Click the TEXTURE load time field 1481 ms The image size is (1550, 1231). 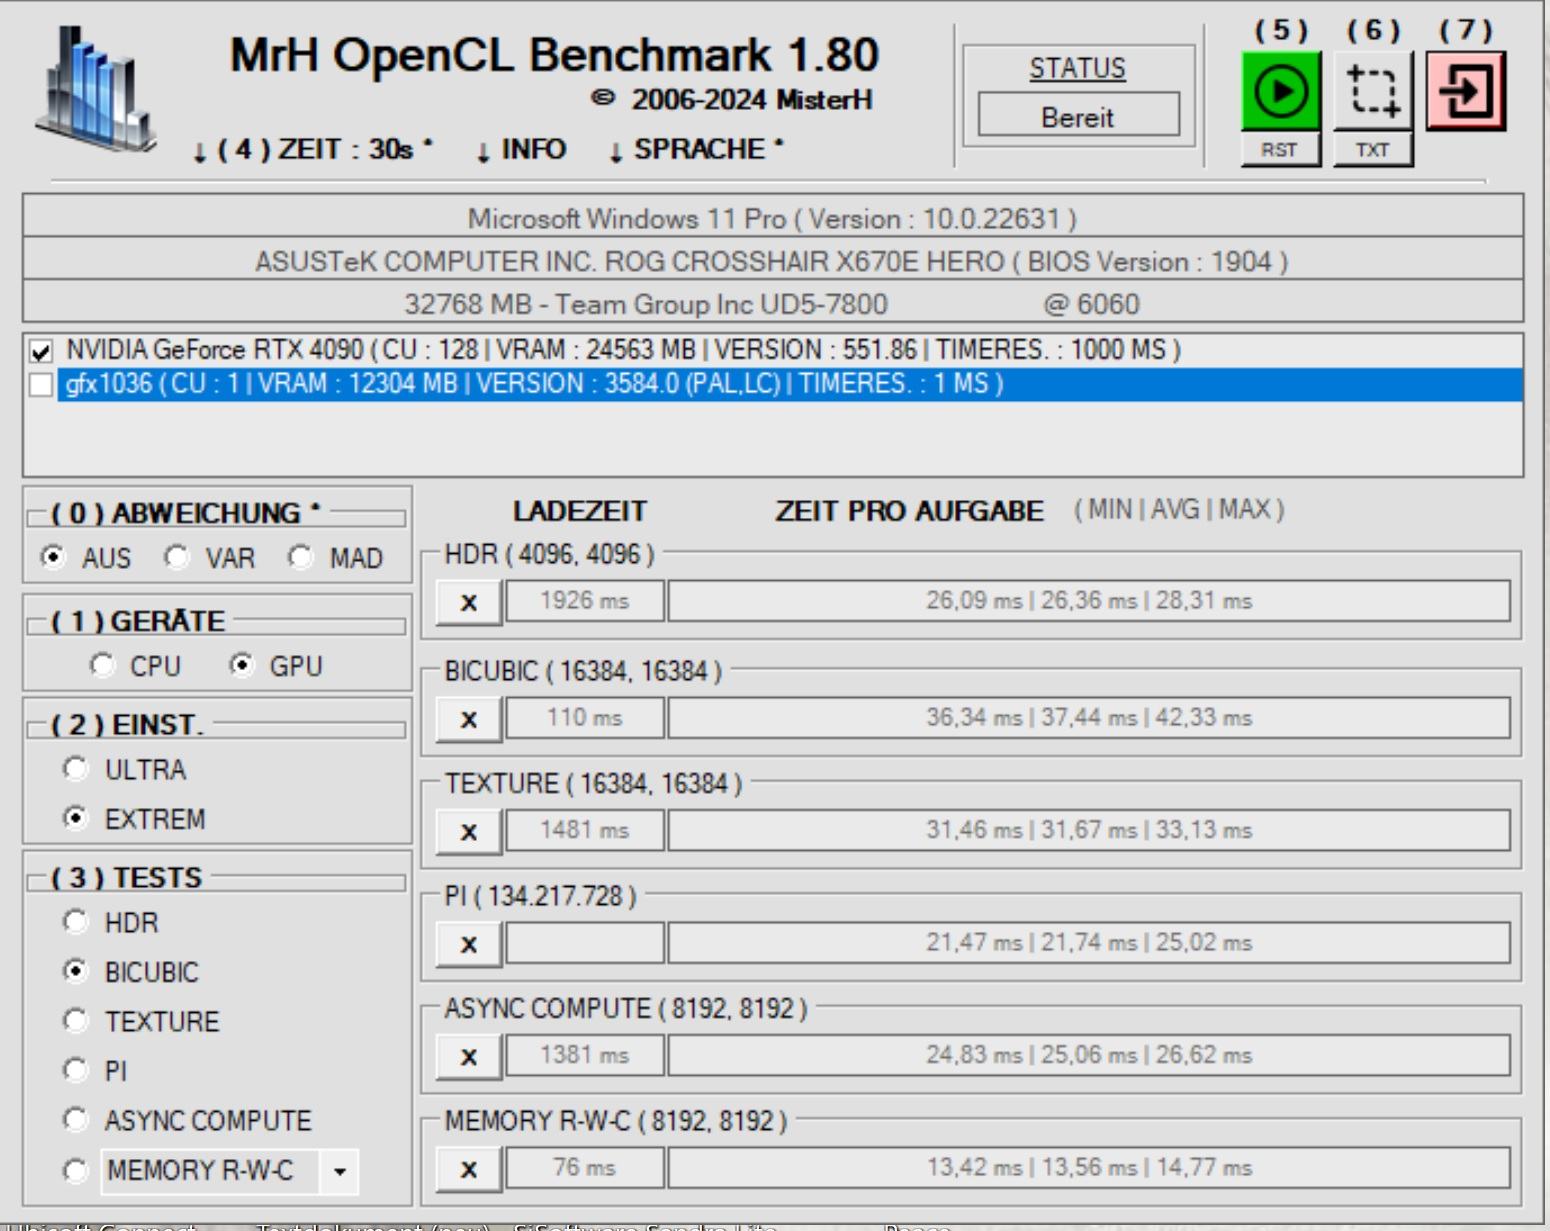tap(585, 830)
